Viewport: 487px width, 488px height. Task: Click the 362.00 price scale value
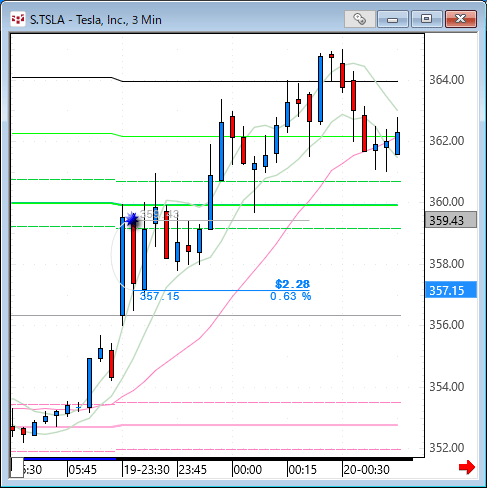pos(446,141)
